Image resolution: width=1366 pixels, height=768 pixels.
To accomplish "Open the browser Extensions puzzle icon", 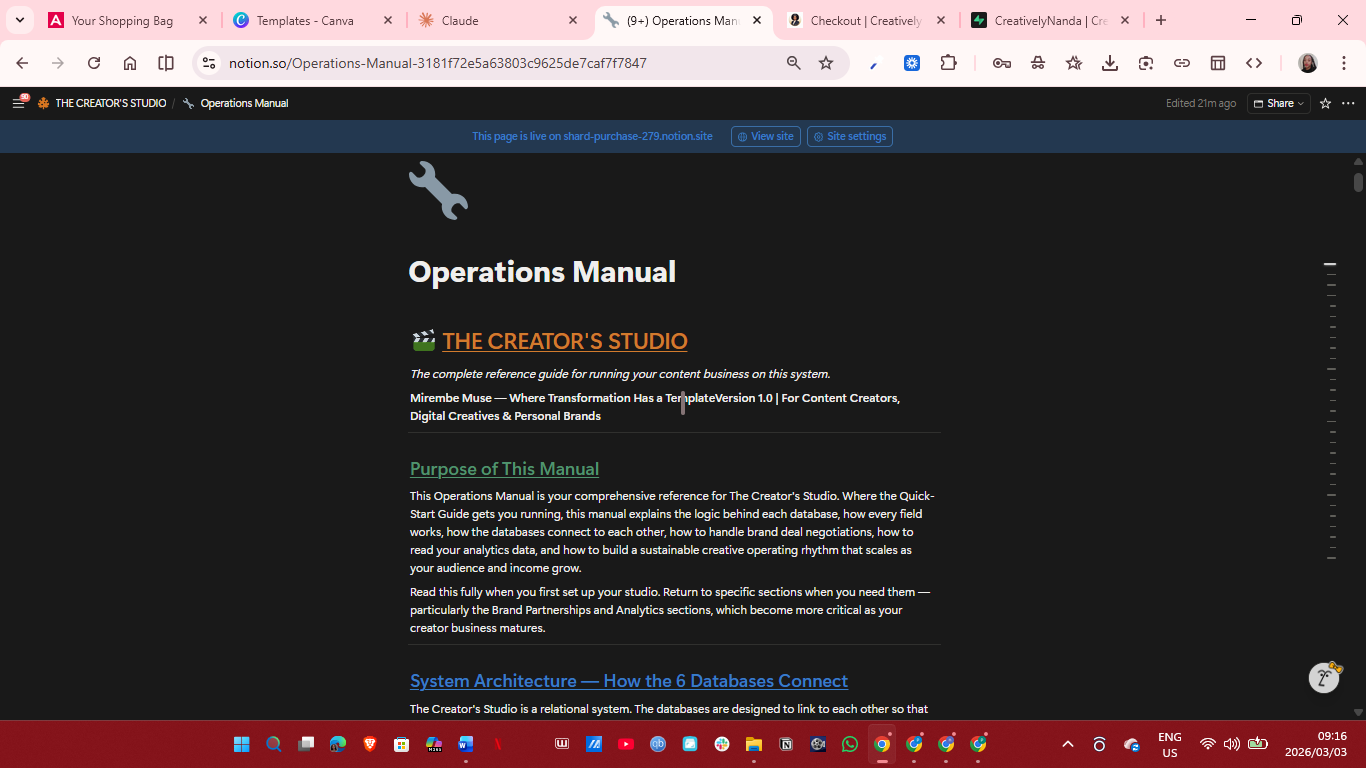I will coord(948,63).
